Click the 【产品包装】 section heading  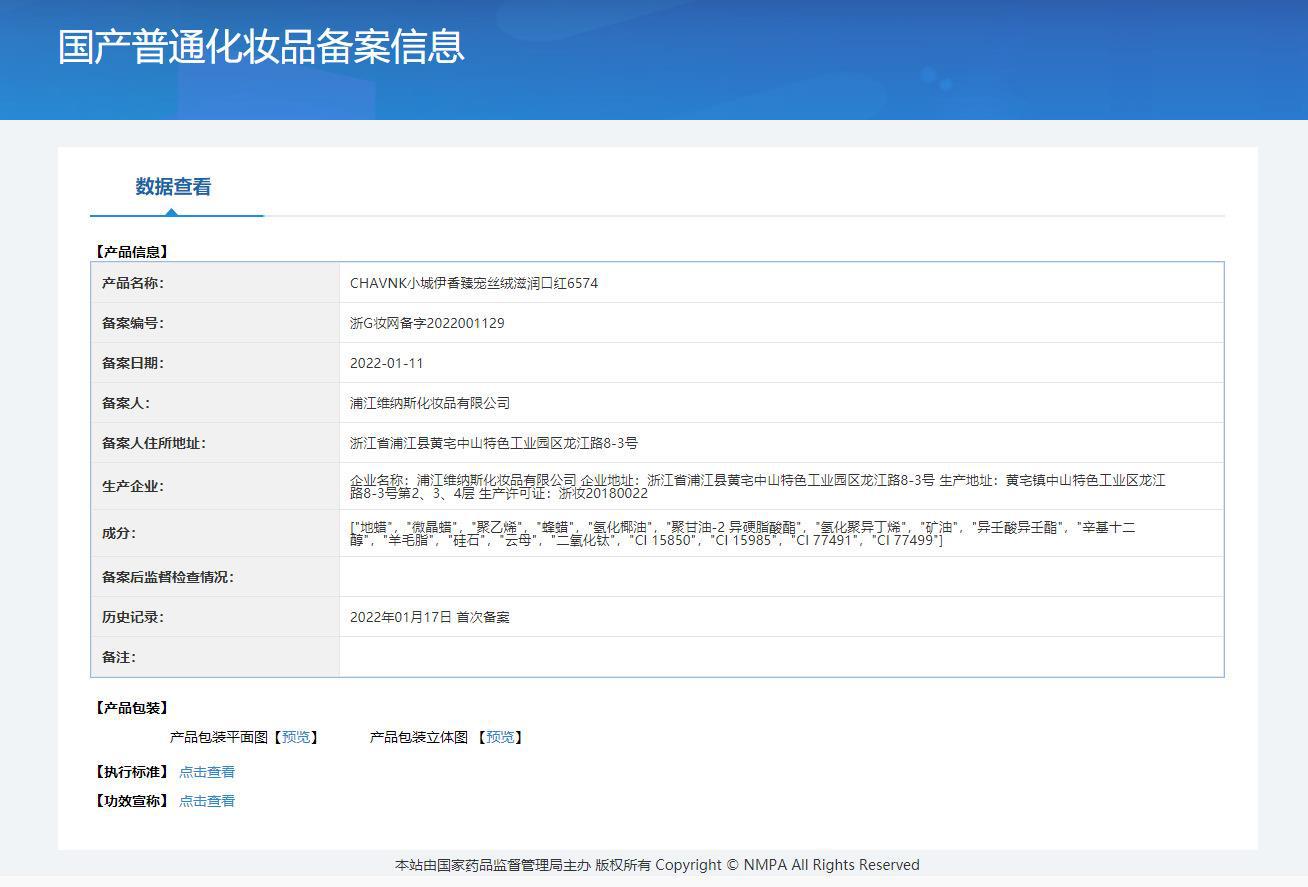131,708
